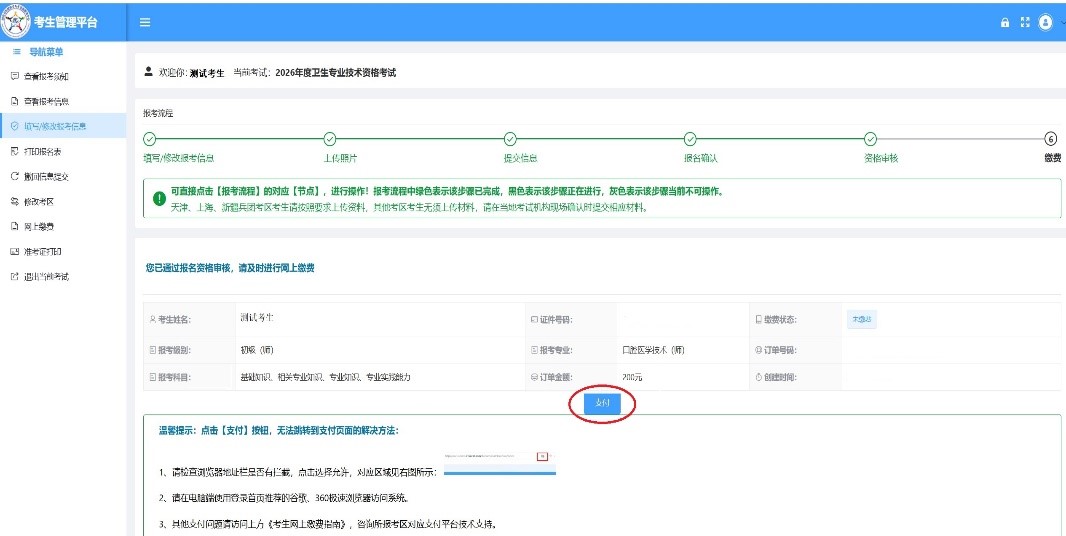Collapse sidebar using the hamburger menu icon
This screenshot has width=1066, height=536.
tap(145, 22)
